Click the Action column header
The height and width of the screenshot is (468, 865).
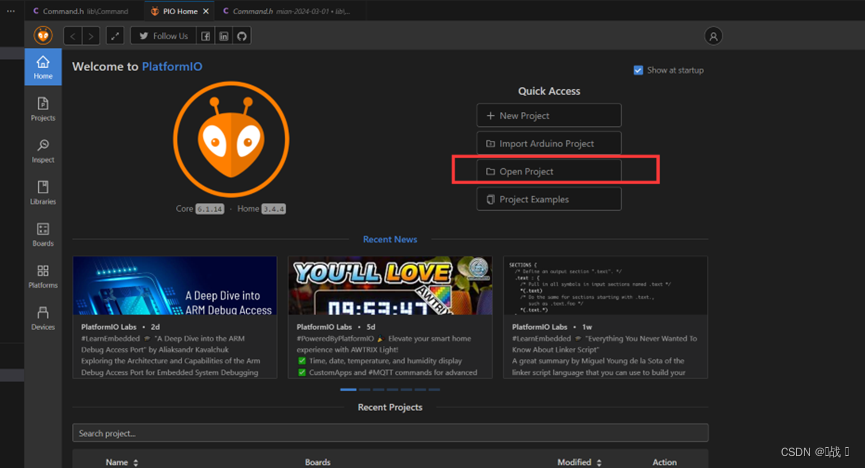pos(664,462)
